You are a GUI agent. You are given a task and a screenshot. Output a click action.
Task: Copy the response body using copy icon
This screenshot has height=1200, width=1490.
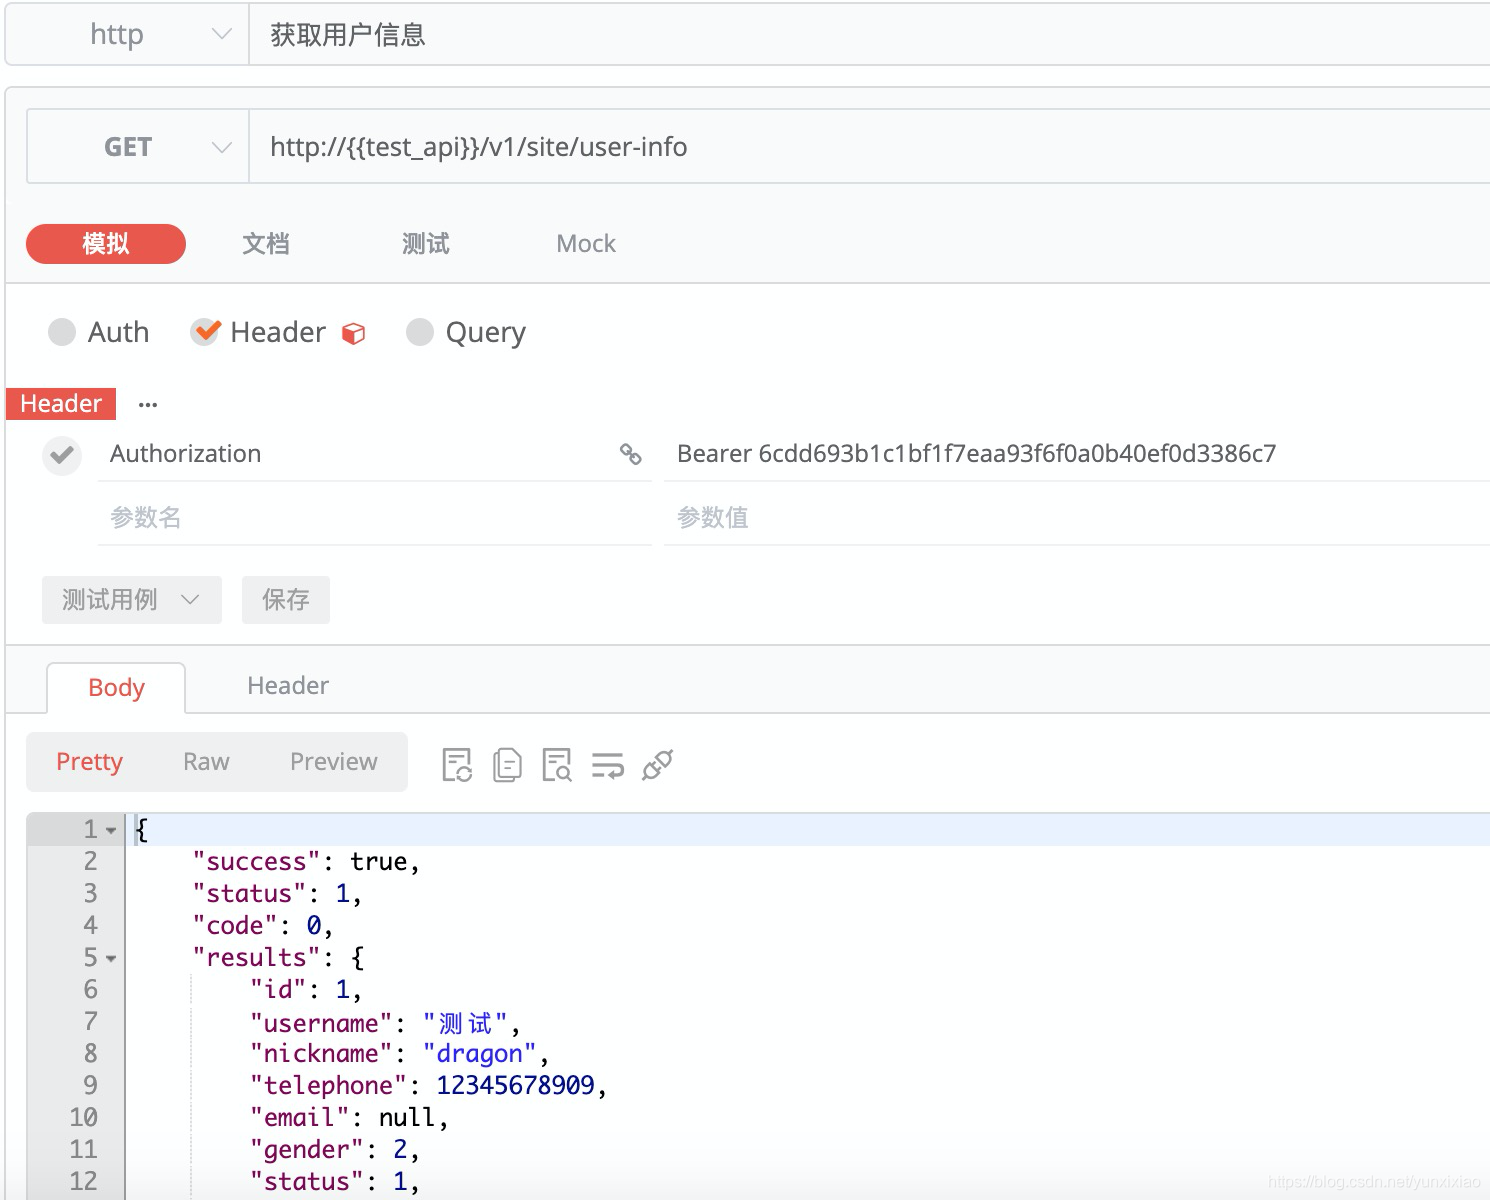click(507, 764)
